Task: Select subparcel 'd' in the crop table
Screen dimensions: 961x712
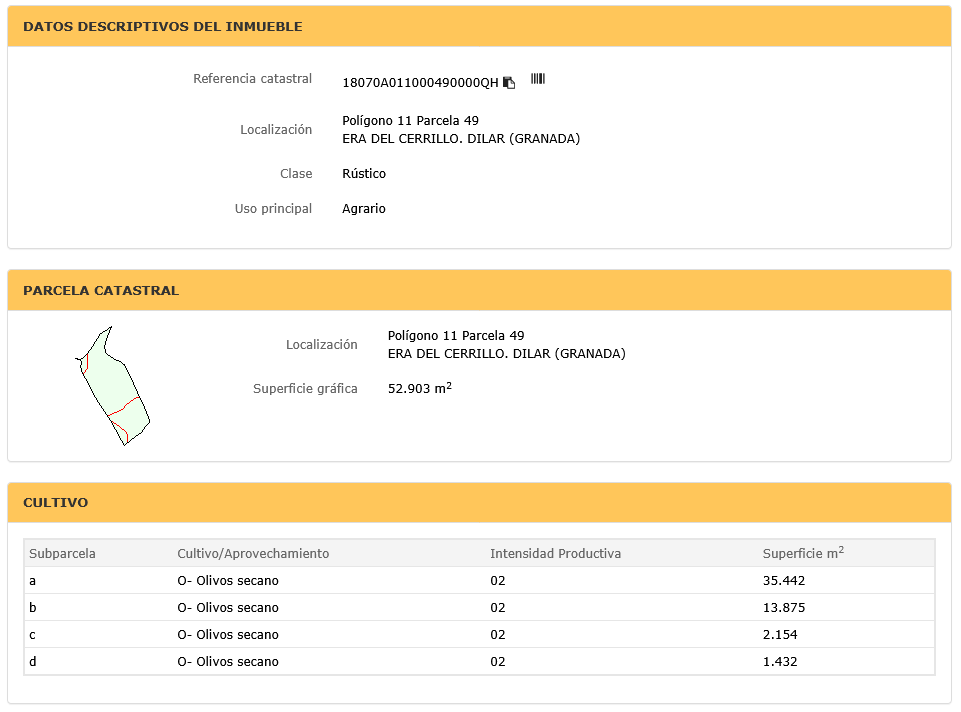Action: click(32, 662)
